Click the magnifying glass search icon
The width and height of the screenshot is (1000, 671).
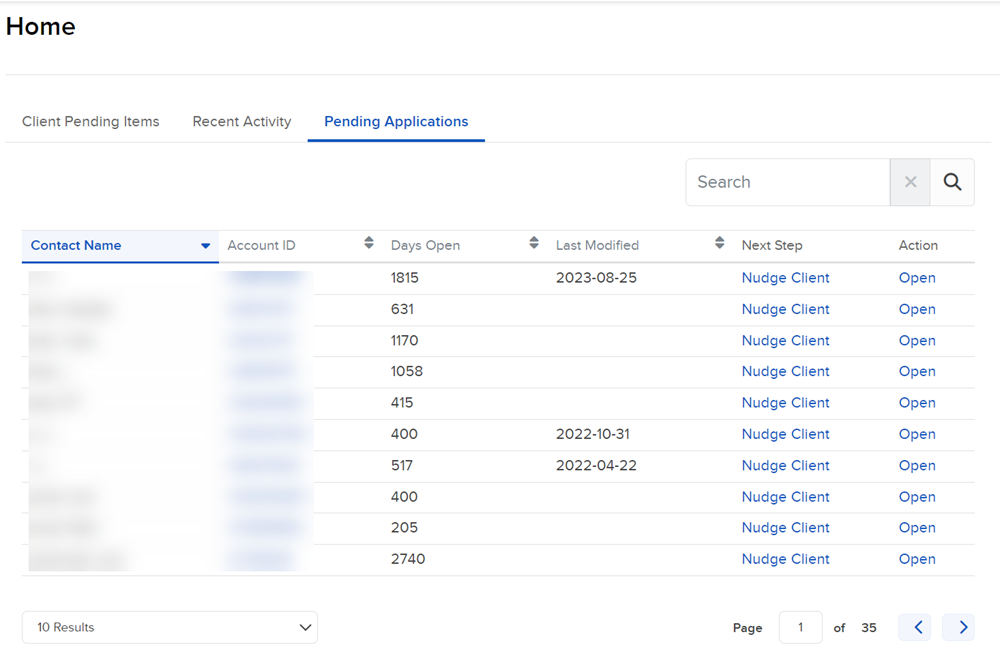coord(952,182)
